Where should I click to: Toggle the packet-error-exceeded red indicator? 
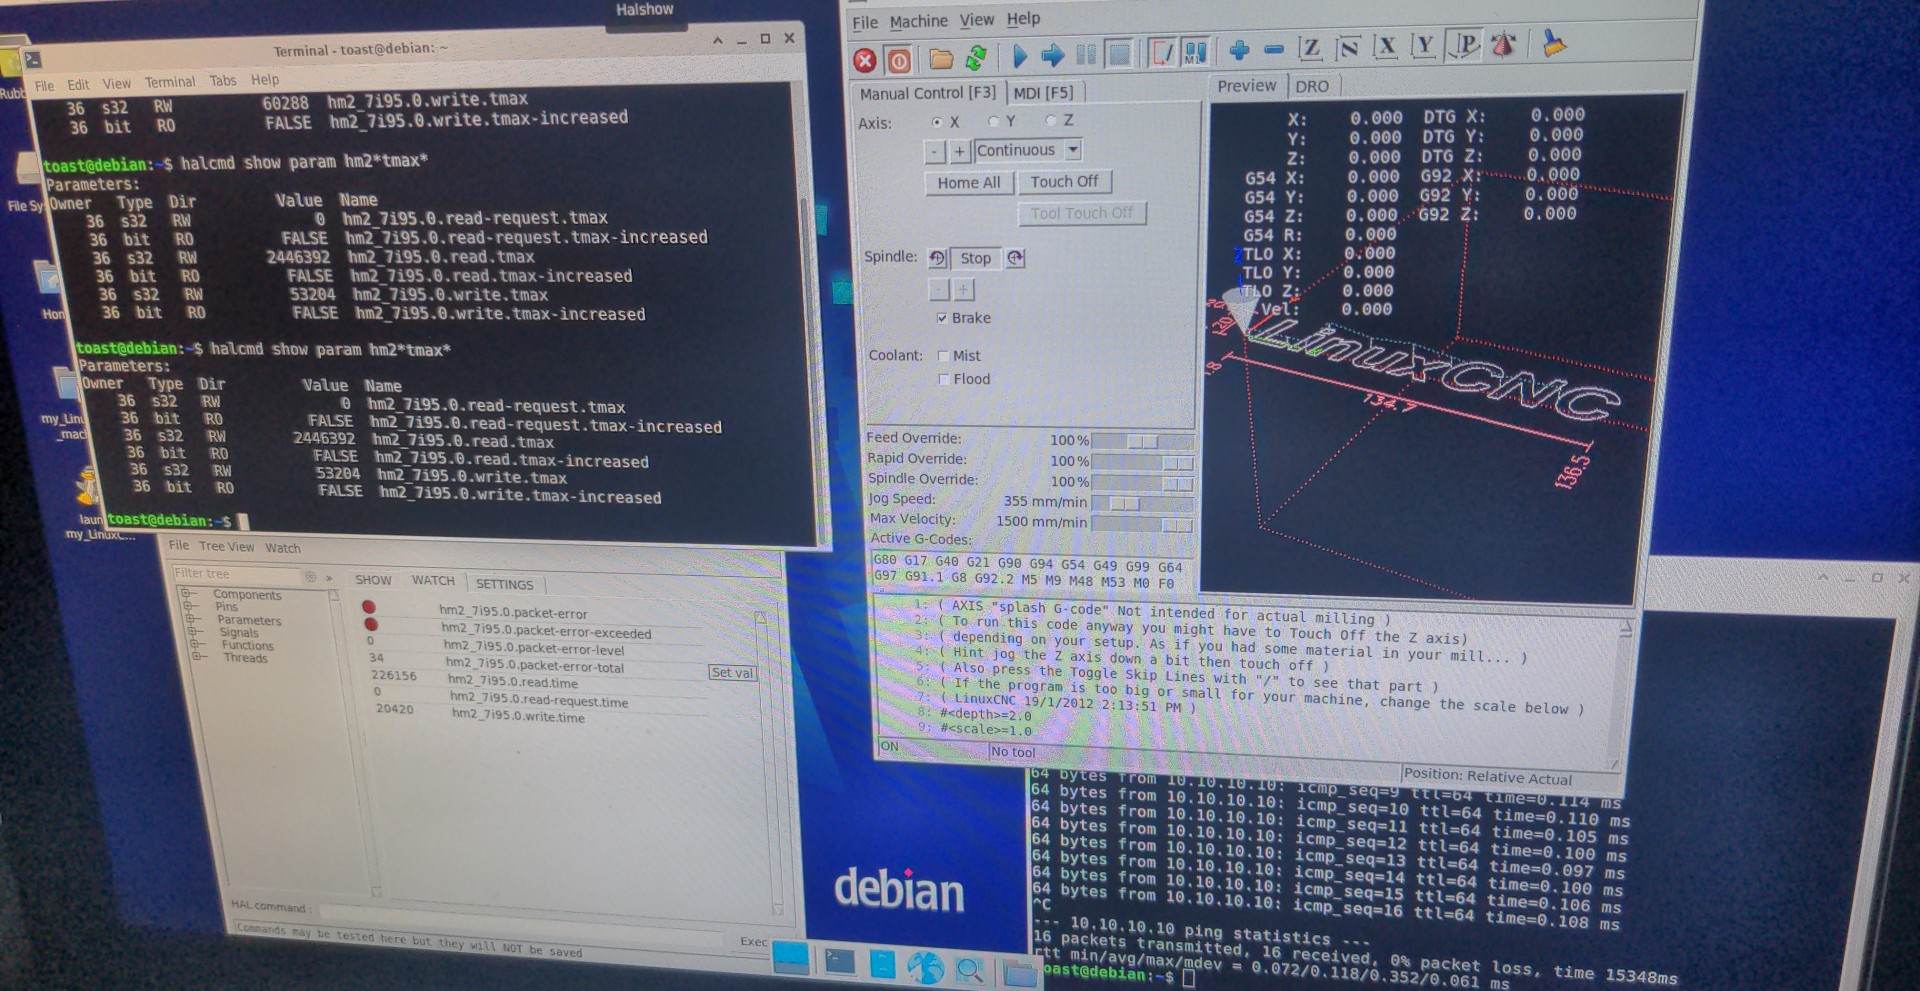[371, 624]
